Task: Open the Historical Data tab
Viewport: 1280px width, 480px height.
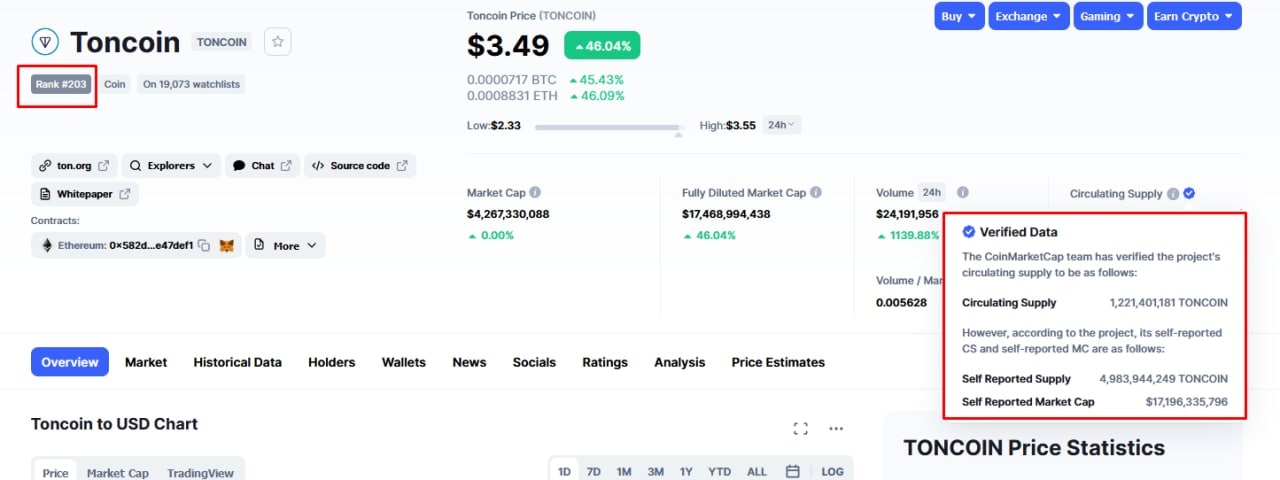Action: tap(238, 362)
